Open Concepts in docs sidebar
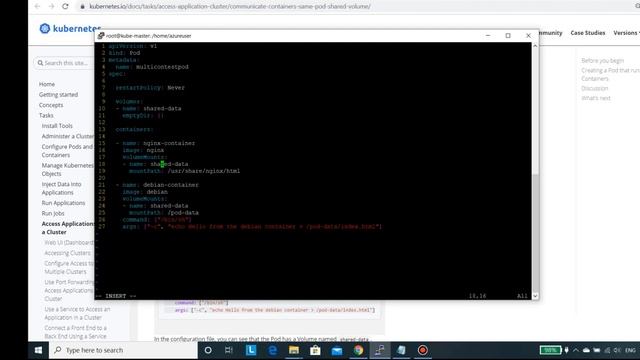The height and width of the screenshot is (360, 640). [x=51, y=105]
